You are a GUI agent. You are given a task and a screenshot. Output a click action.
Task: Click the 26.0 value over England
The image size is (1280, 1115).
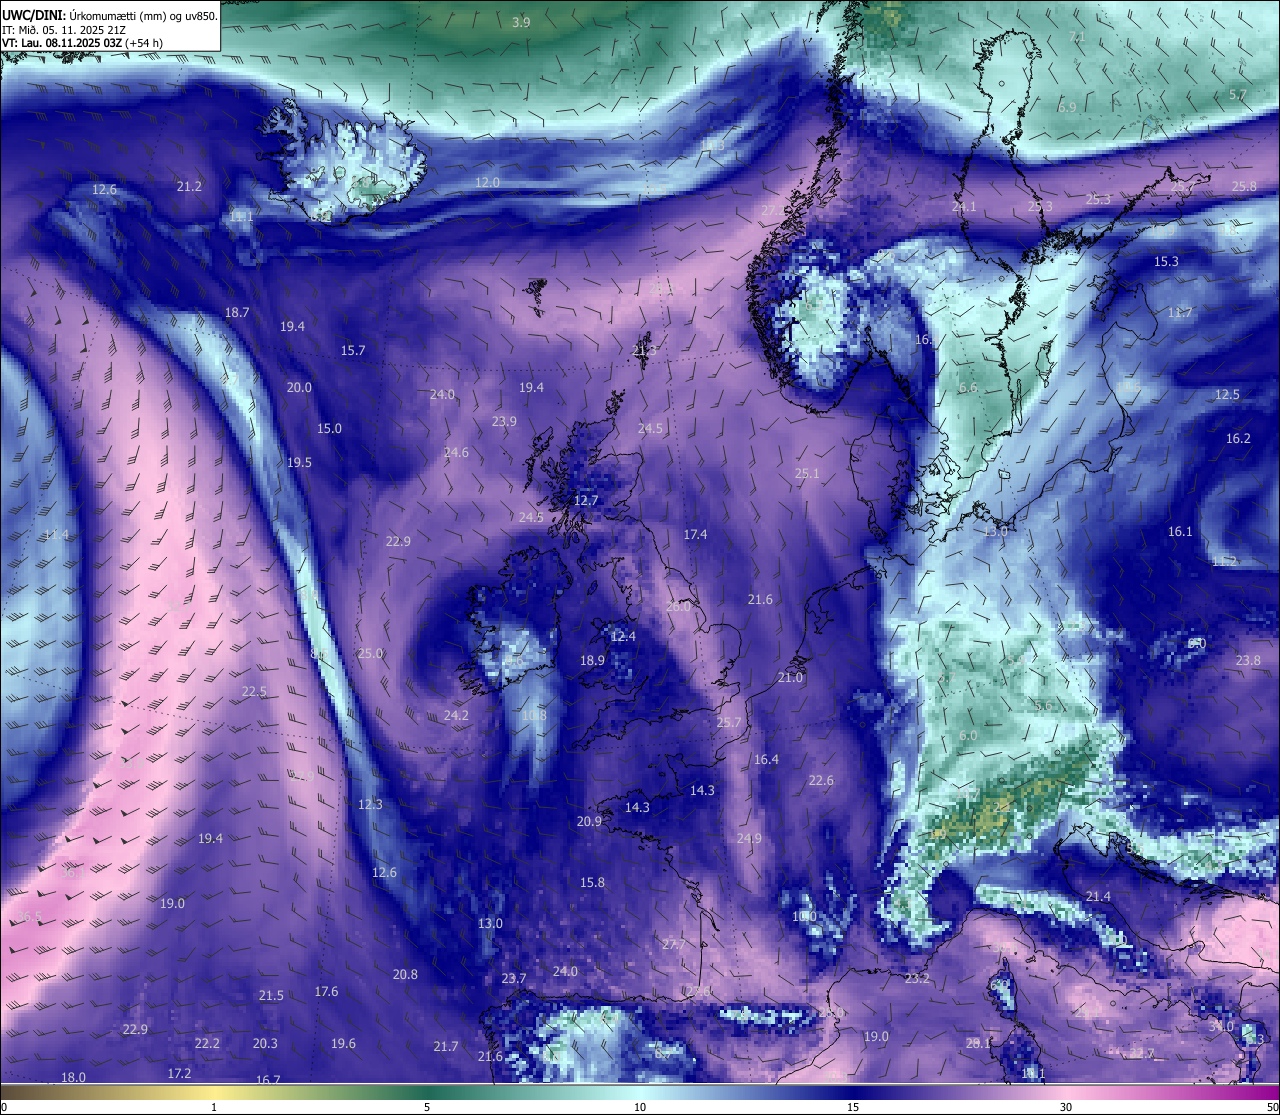678,606
